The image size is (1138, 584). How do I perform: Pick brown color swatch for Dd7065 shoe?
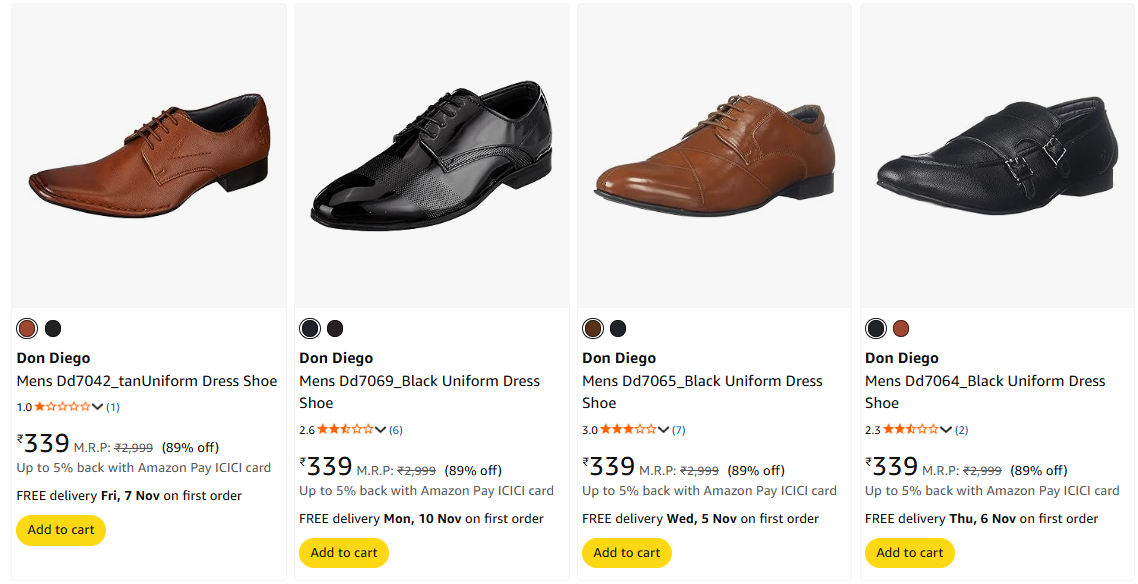[593, 328]
